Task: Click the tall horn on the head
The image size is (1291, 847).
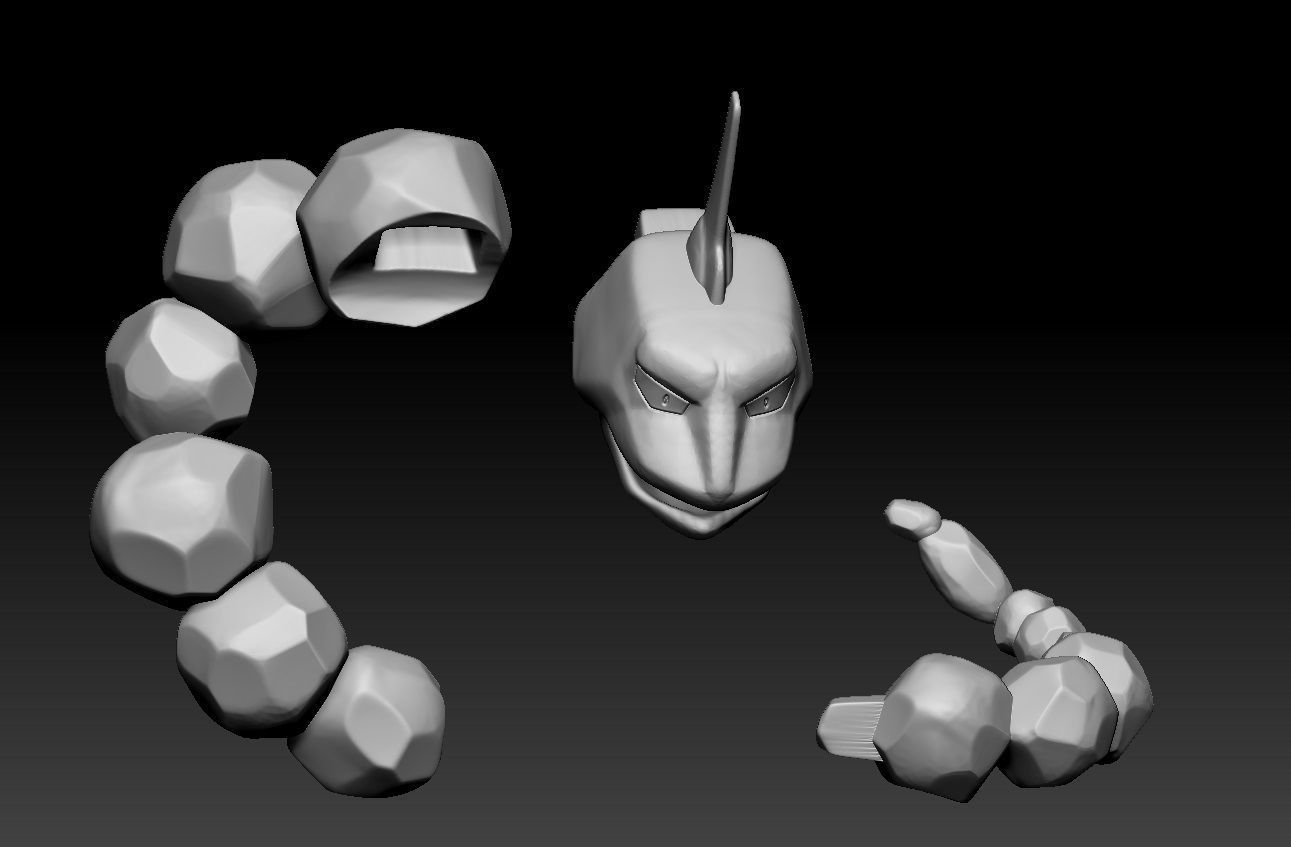Action: pyautogui.click(x=720, y=200)
